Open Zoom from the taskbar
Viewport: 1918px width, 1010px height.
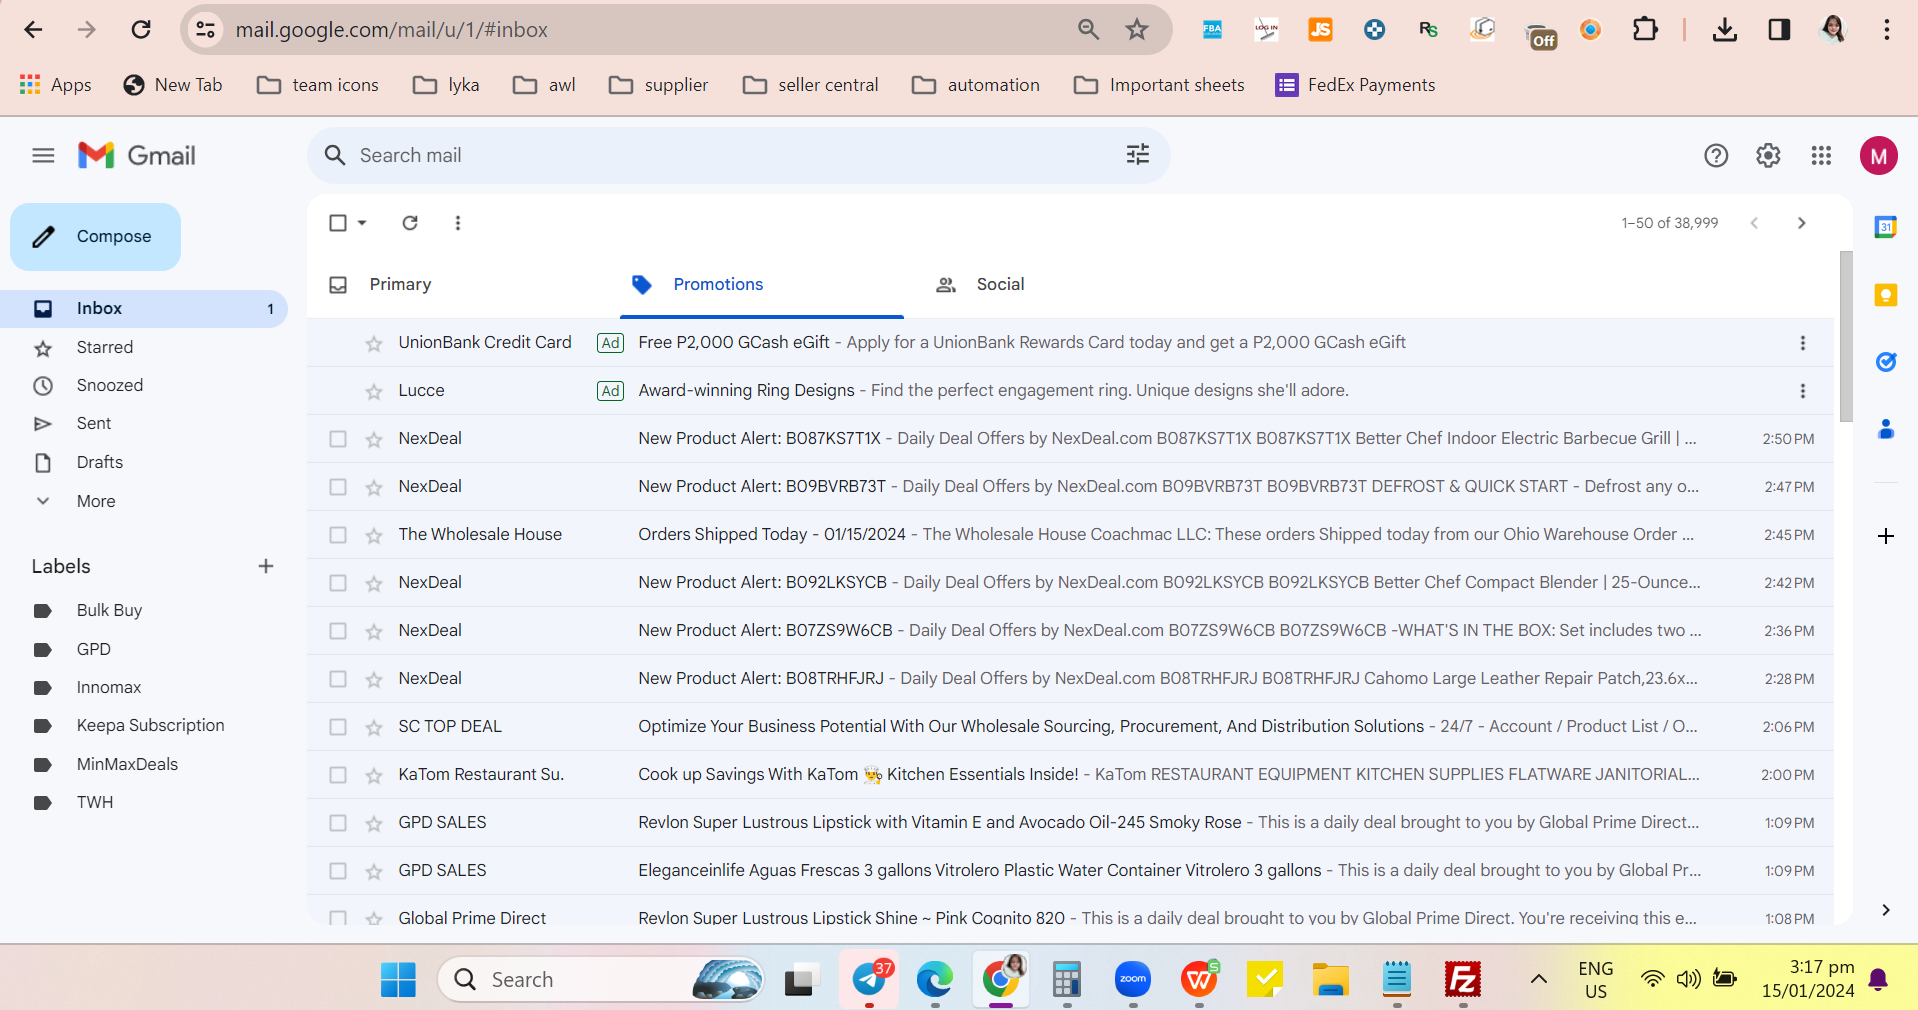point(1133,980)
